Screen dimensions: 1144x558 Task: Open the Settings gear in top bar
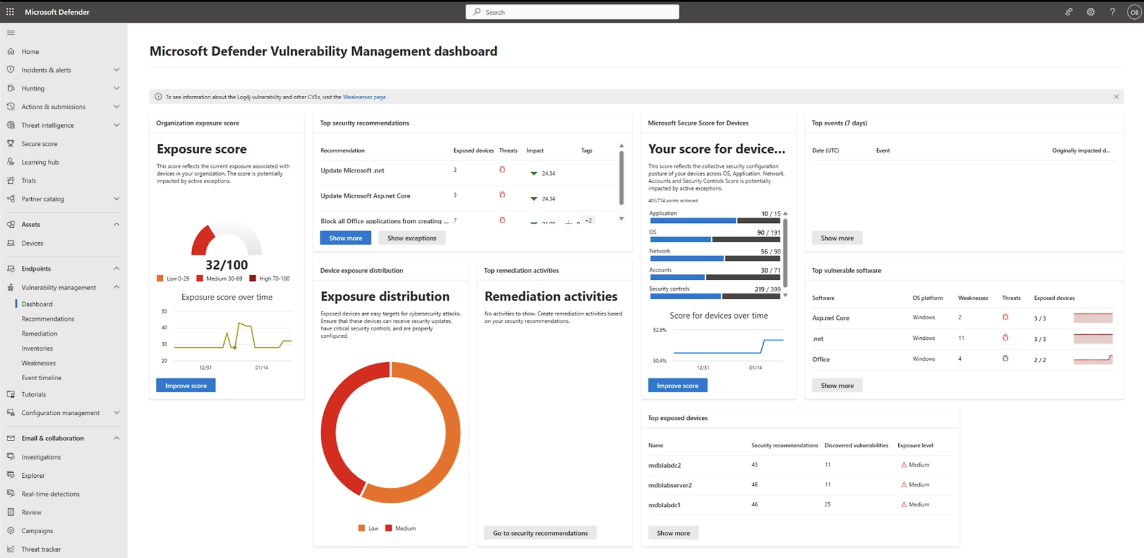coord(1091,12)
